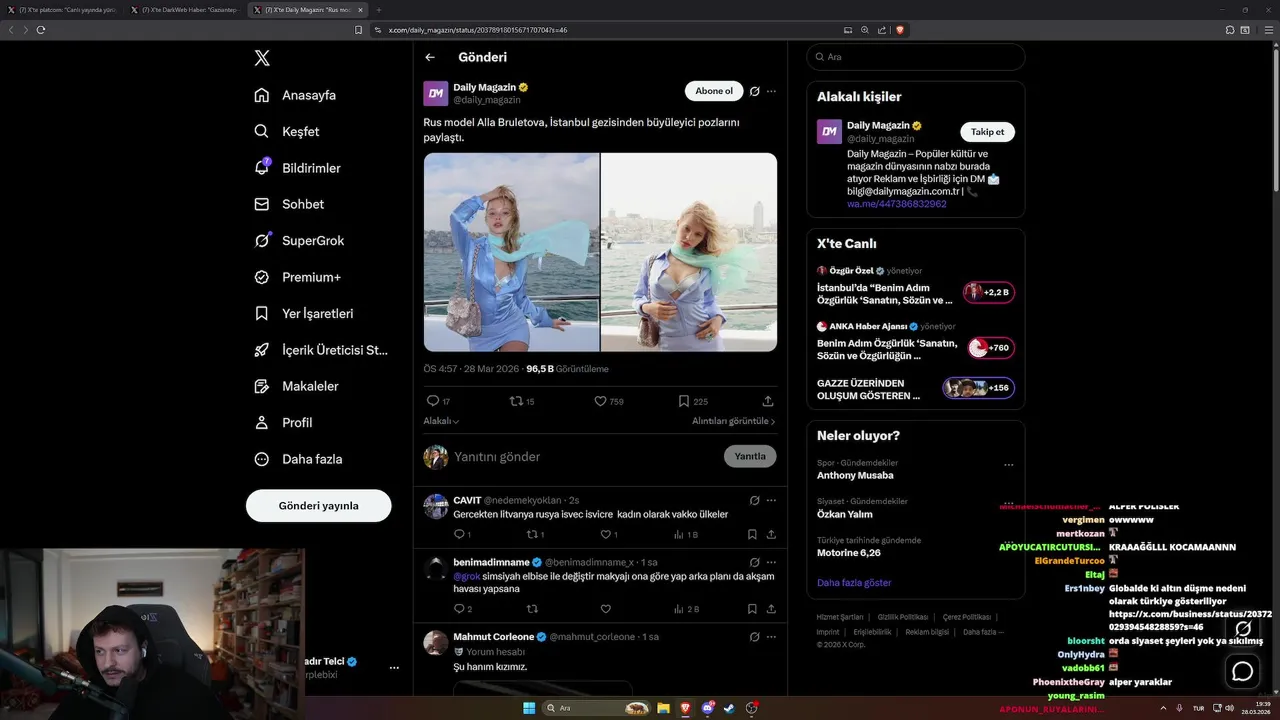Reload page with browser refresh button
The height and width of the screenshot is (720, 1280).
pos(41,30)
